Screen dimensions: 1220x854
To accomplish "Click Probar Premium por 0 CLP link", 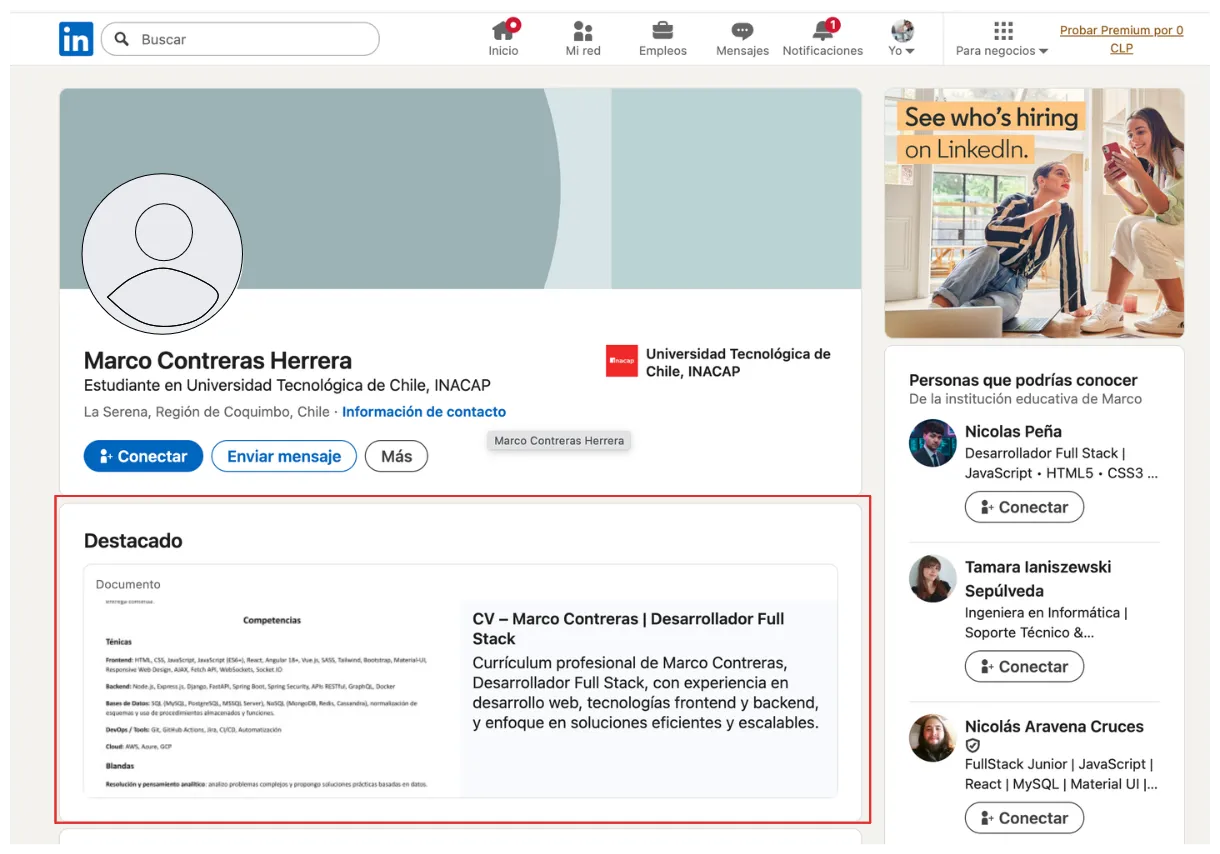I will coord(1121,39).
